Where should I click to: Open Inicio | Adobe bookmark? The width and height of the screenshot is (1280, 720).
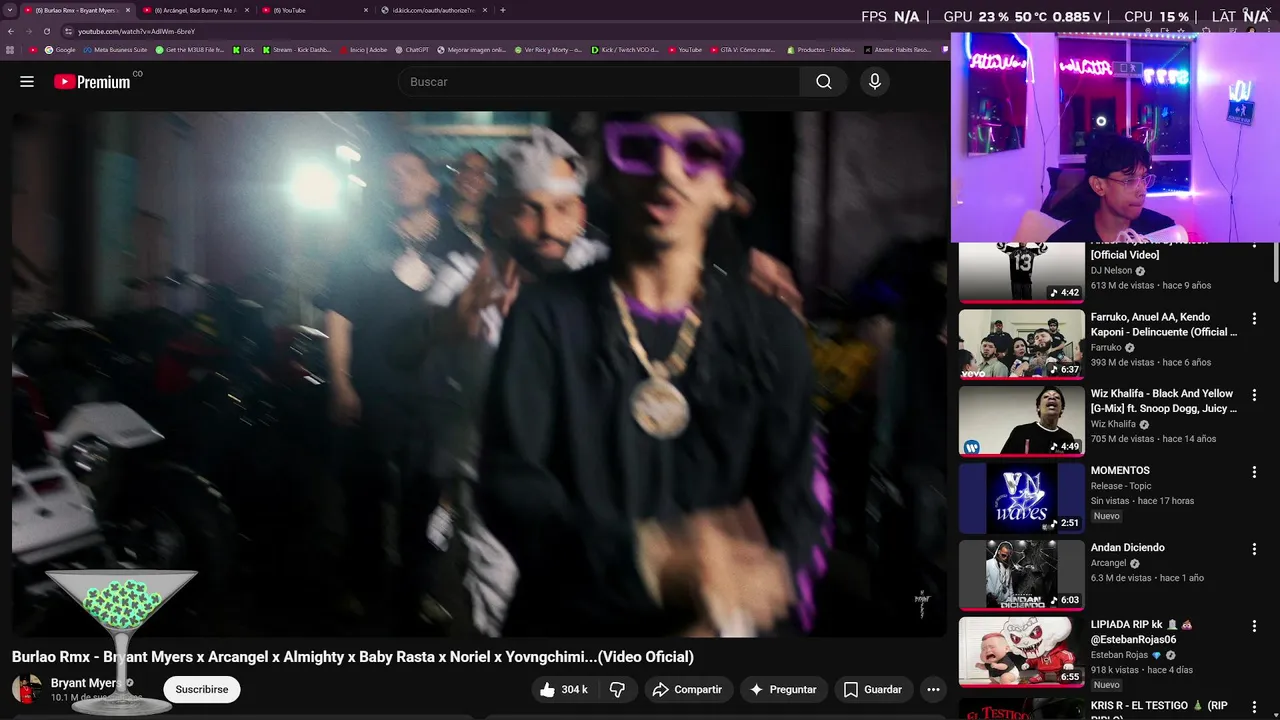click(363, 49)
